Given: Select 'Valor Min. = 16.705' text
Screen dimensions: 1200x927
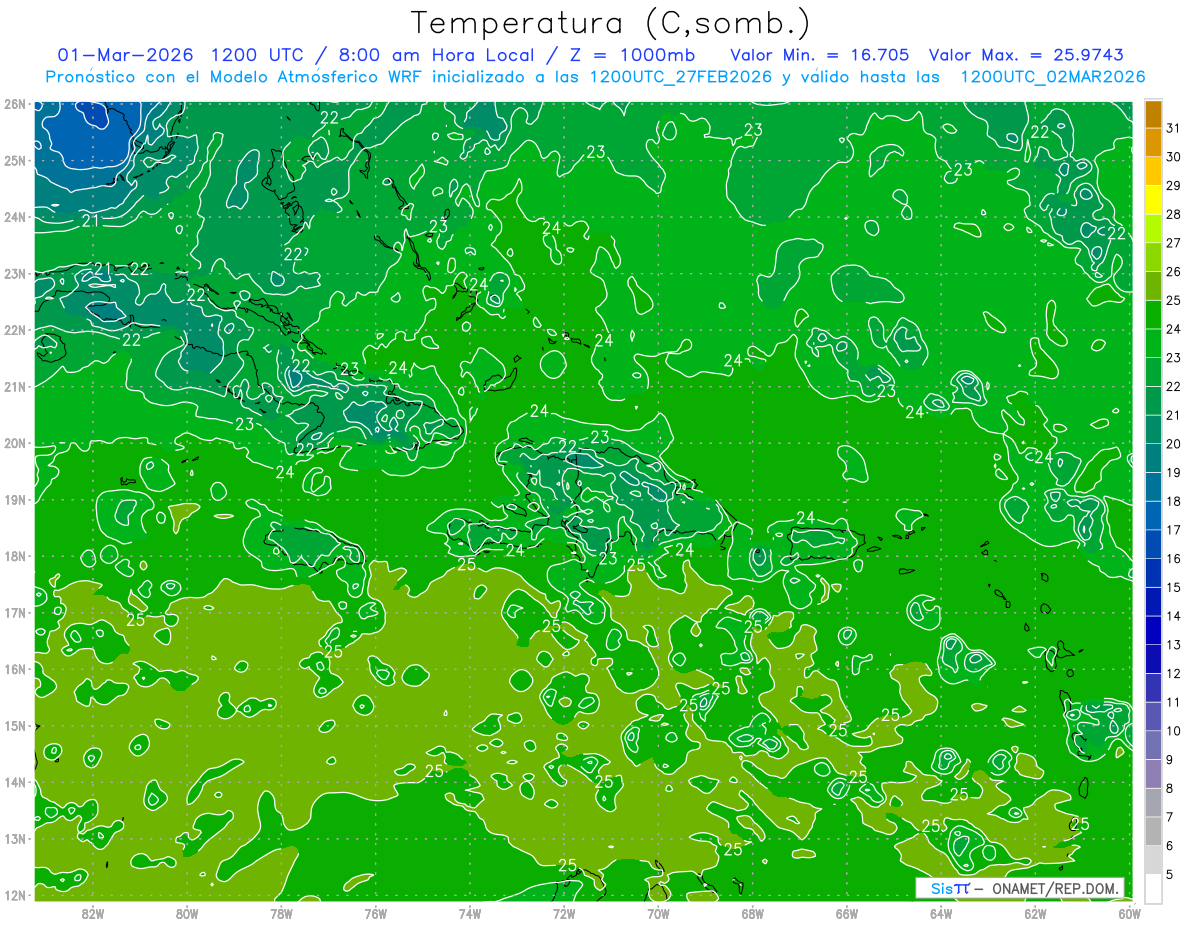Looking at the screenshot, I should (820, 54).
